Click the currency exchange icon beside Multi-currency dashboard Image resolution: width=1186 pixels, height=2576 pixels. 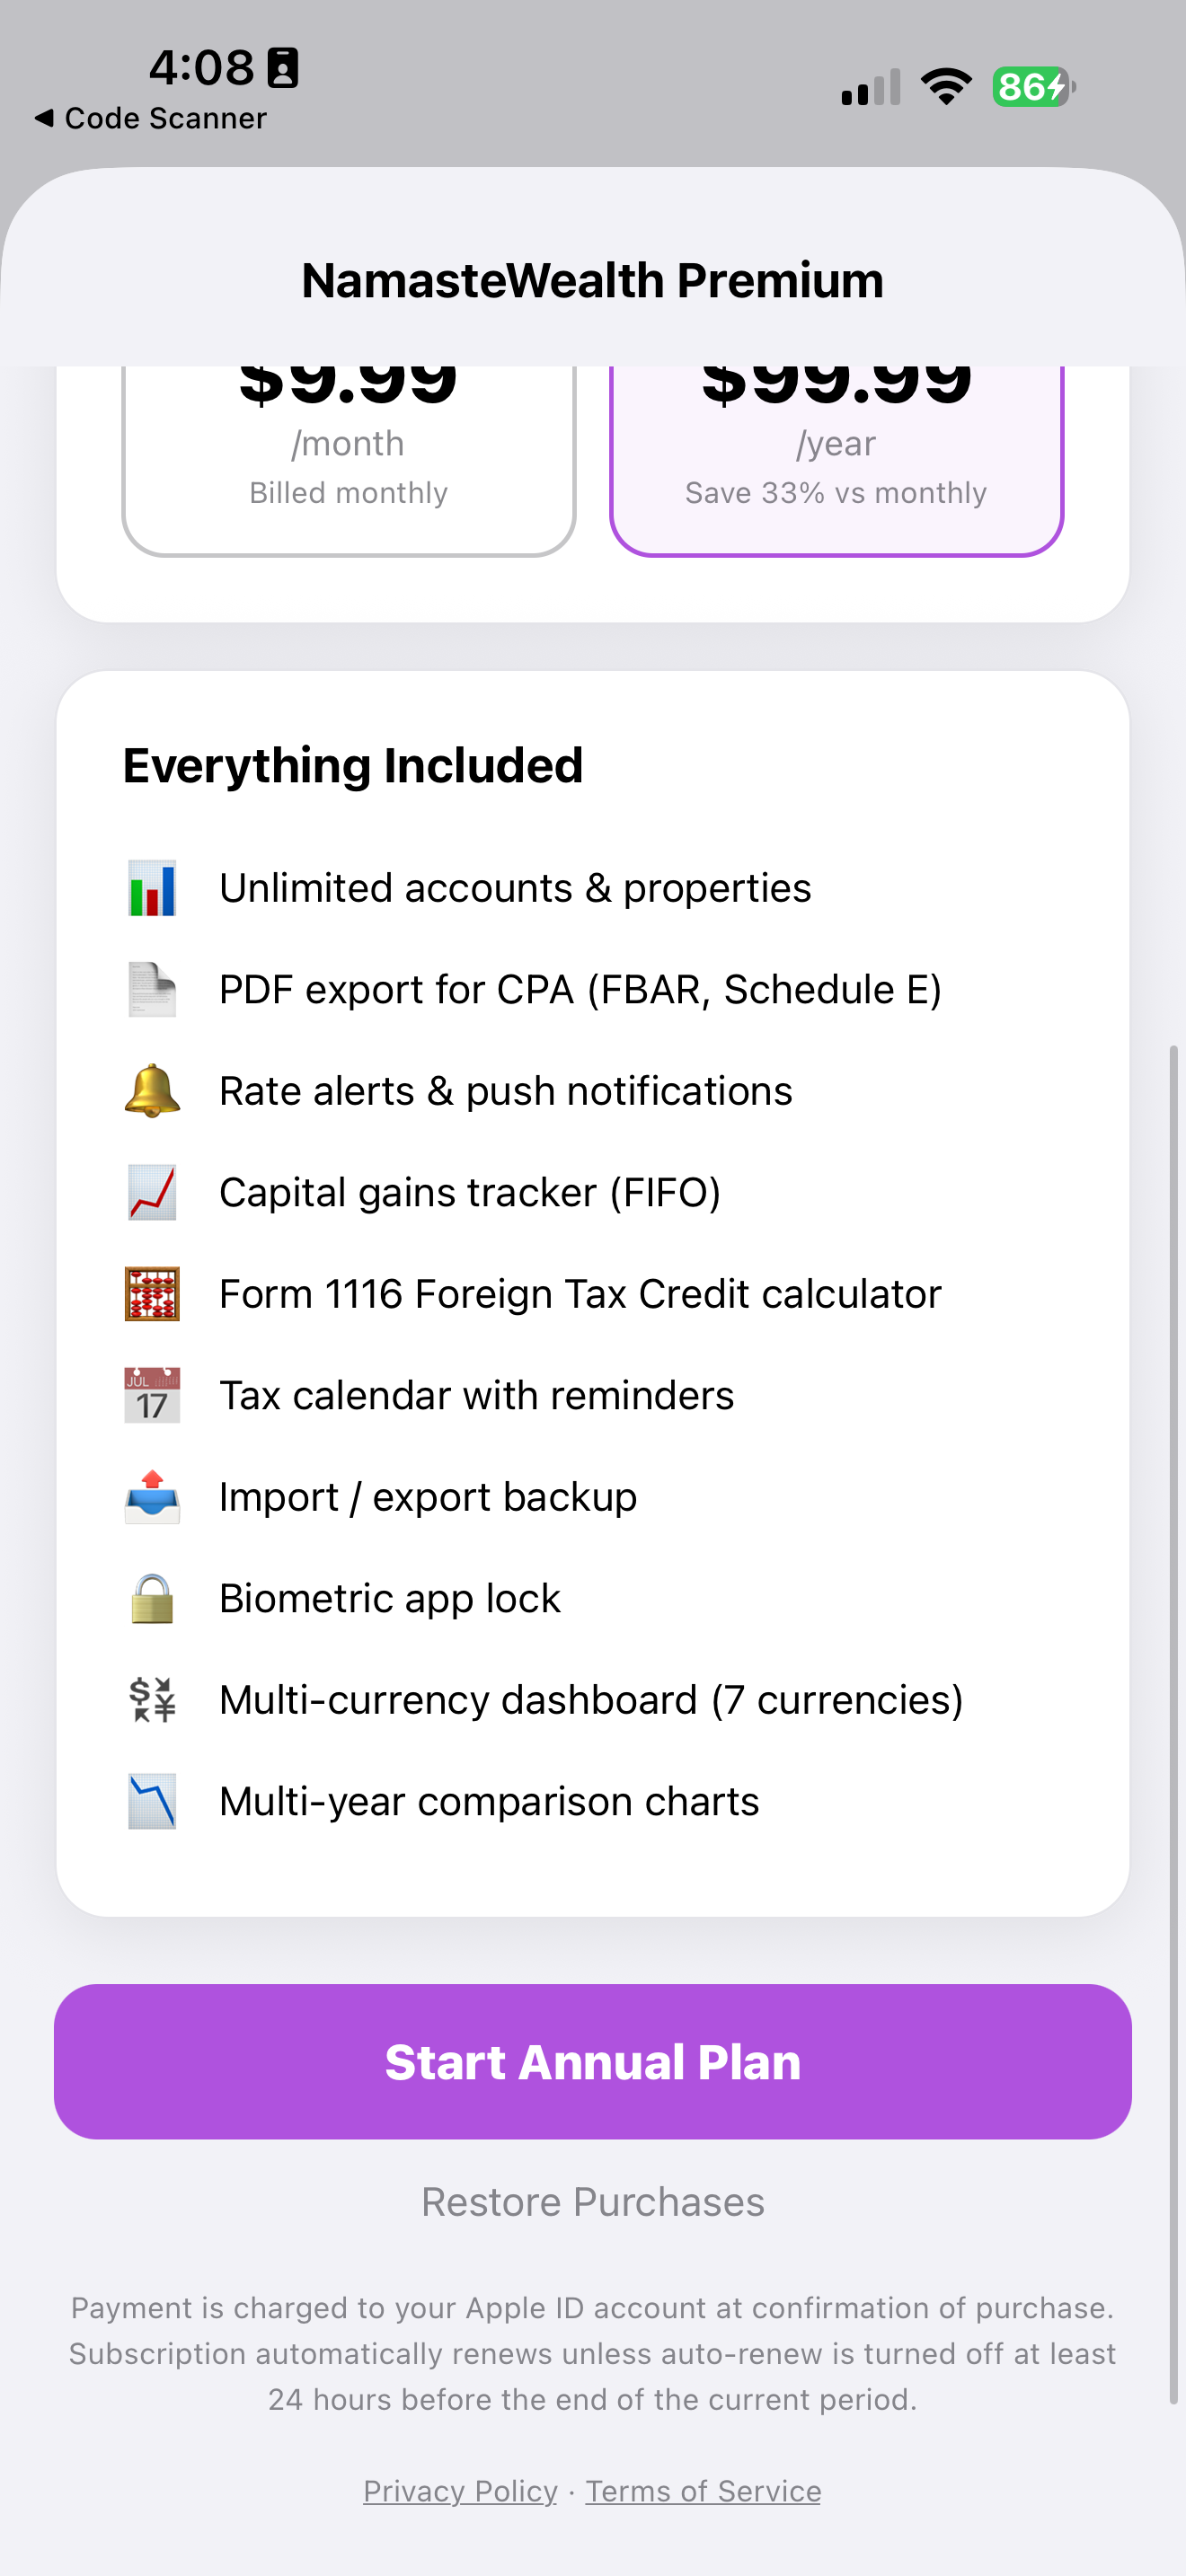152,1700
